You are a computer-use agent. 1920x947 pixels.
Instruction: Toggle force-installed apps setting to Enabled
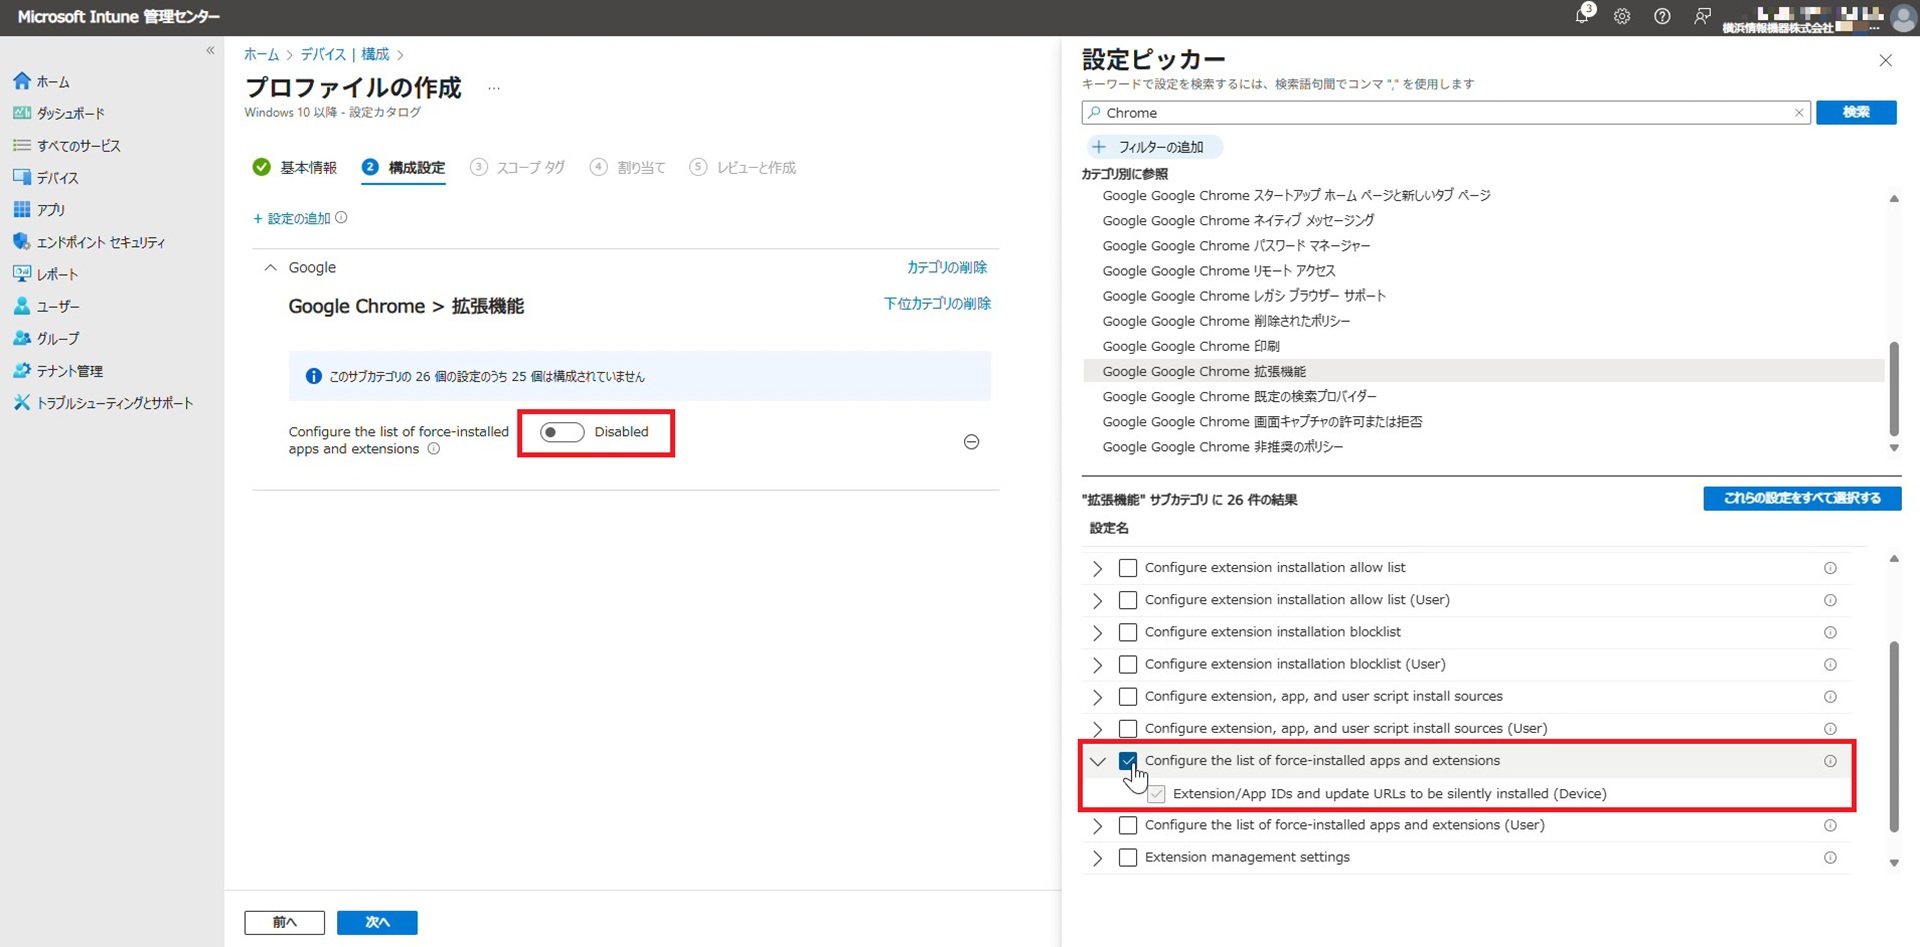pos(562,432)
